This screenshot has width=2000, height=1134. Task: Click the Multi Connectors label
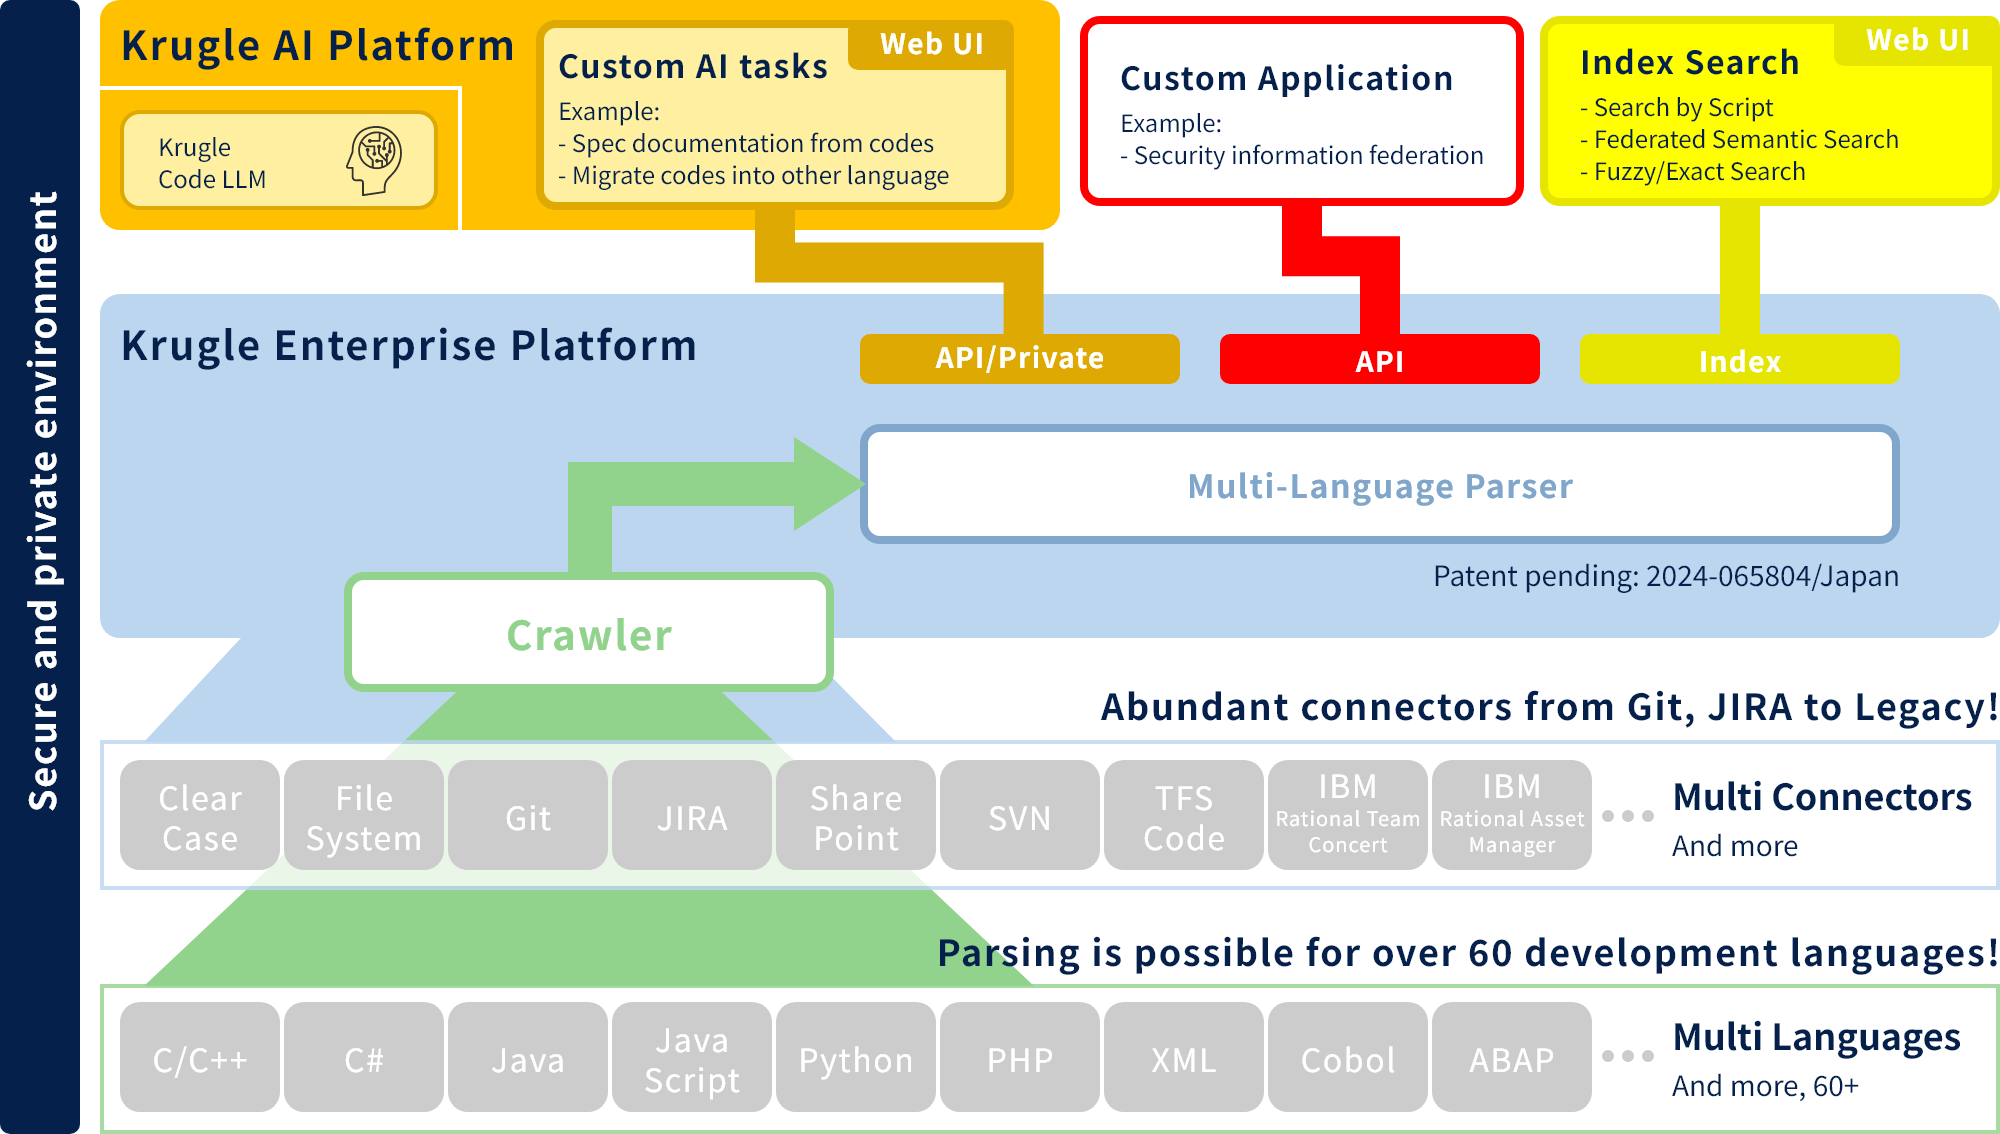point(1822,797)
